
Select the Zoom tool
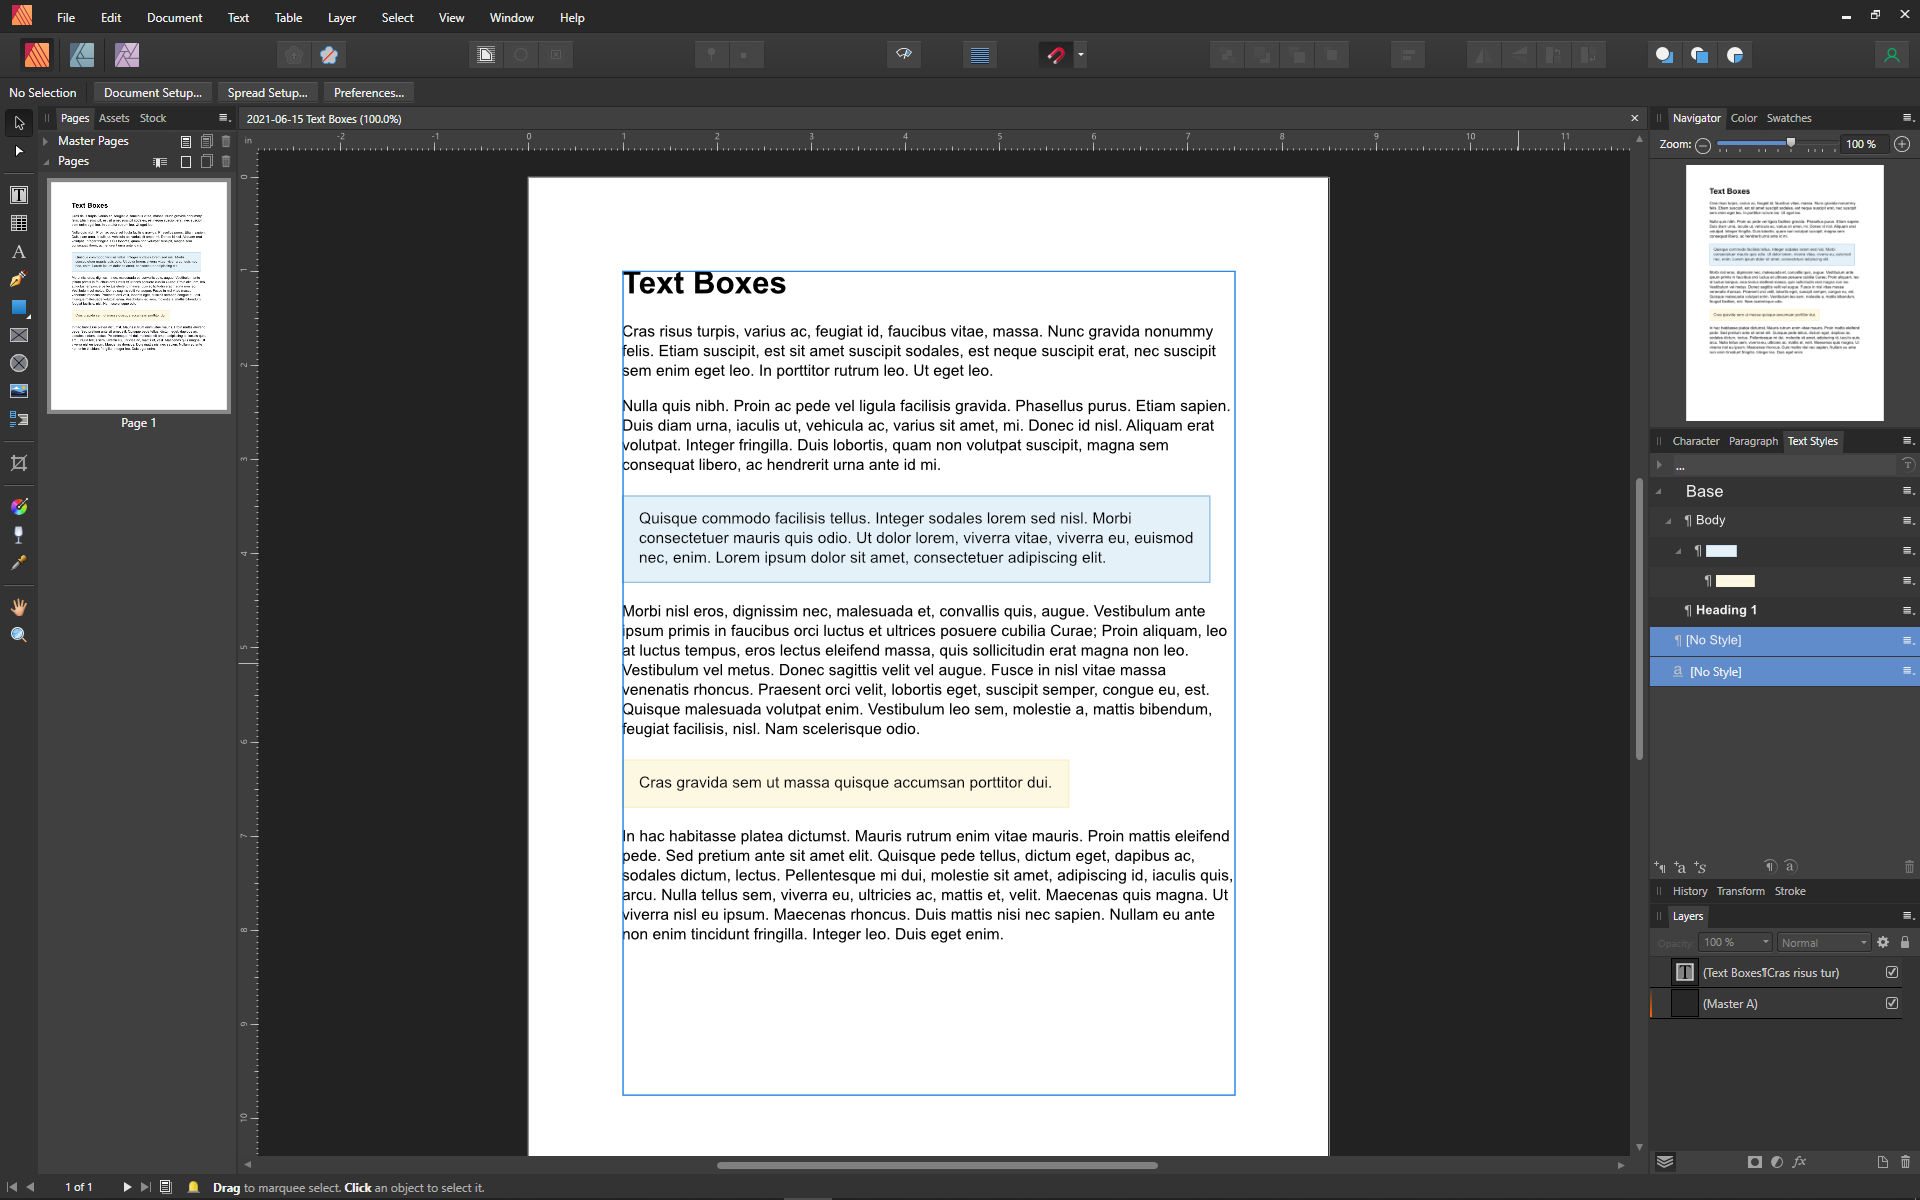[18, 634]
